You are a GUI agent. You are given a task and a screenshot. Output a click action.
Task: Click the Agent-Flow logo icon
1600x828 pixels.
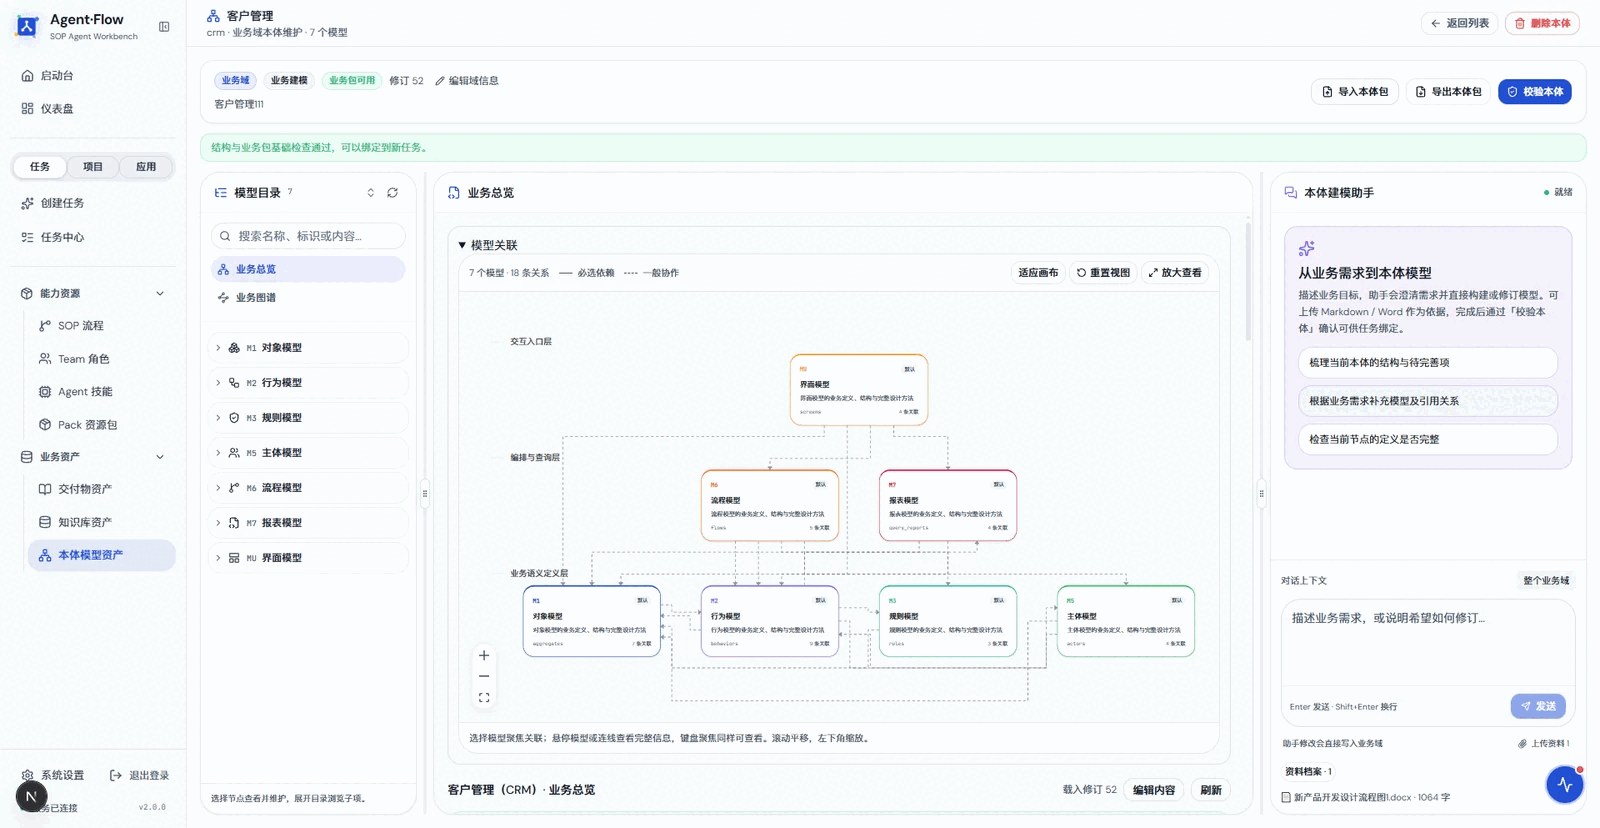click(27, 27)
